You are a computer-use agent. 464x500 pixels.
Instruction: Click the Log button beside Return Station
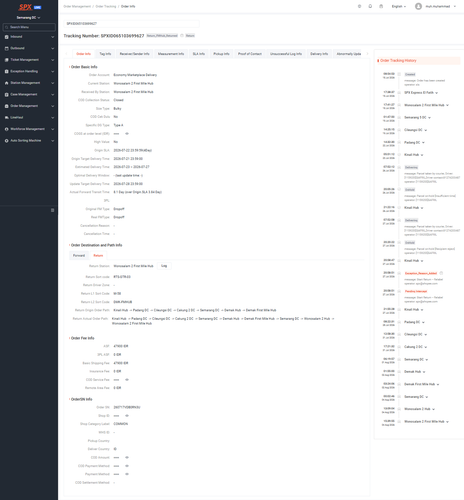(x=164, y=266)
